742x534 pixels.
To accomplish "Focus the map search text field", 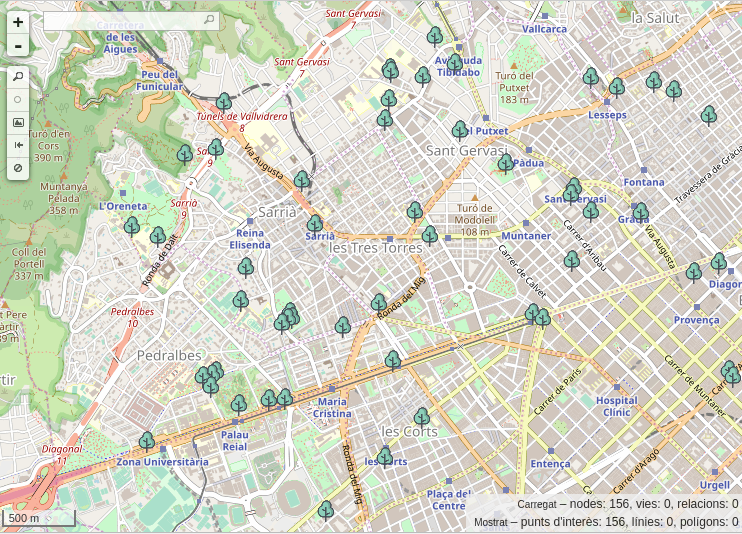I will click(120, 20).
